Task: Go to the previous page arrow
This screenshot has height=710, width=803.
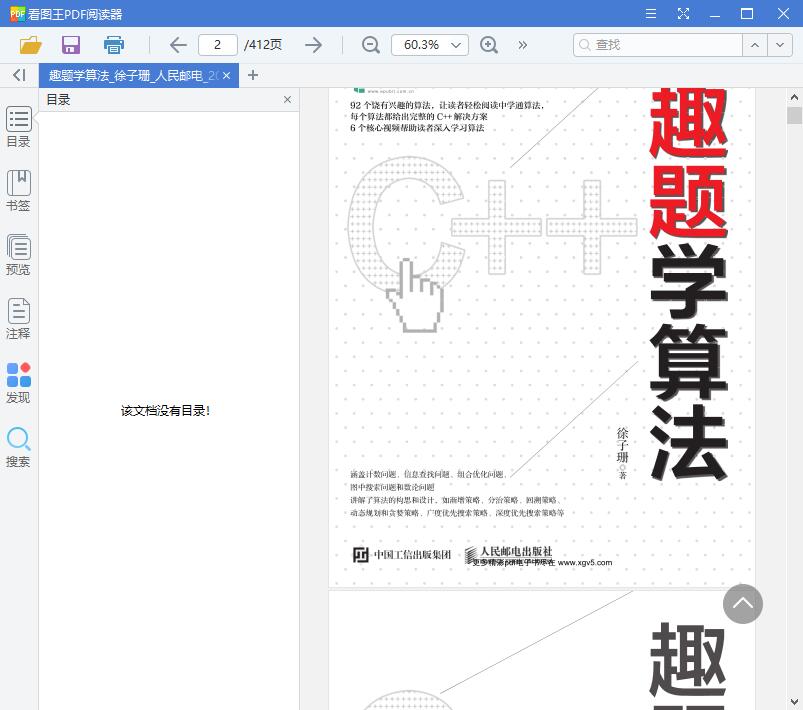Action: pyautogui.click(x=178, y=45)
